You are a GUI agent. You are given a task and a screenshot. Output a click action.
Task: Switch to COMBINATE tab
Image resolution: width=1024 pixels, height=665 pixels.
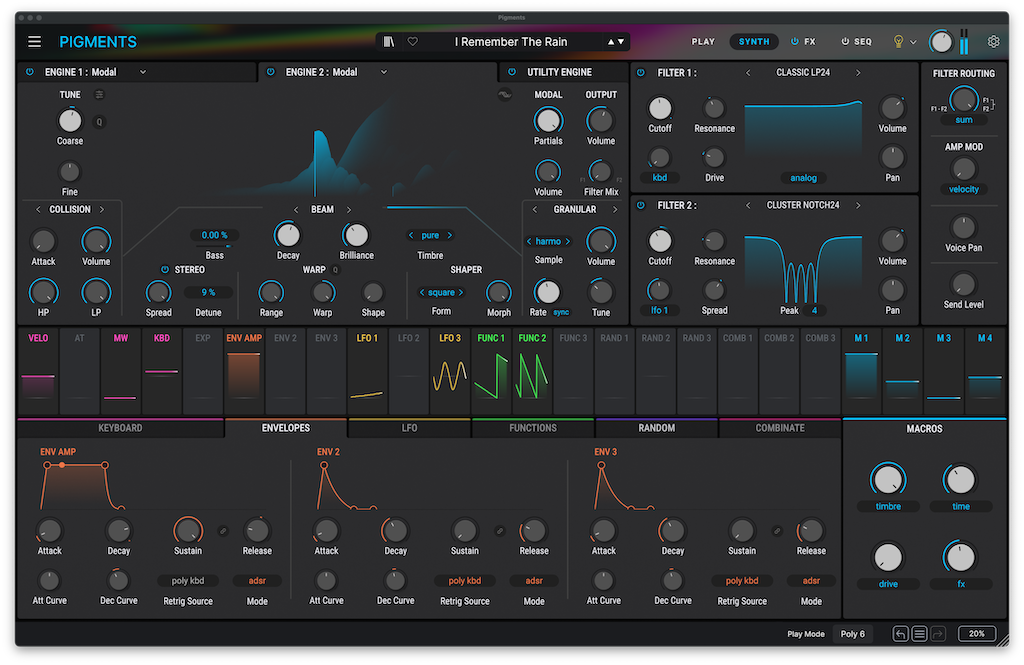[x=780, y=428]
